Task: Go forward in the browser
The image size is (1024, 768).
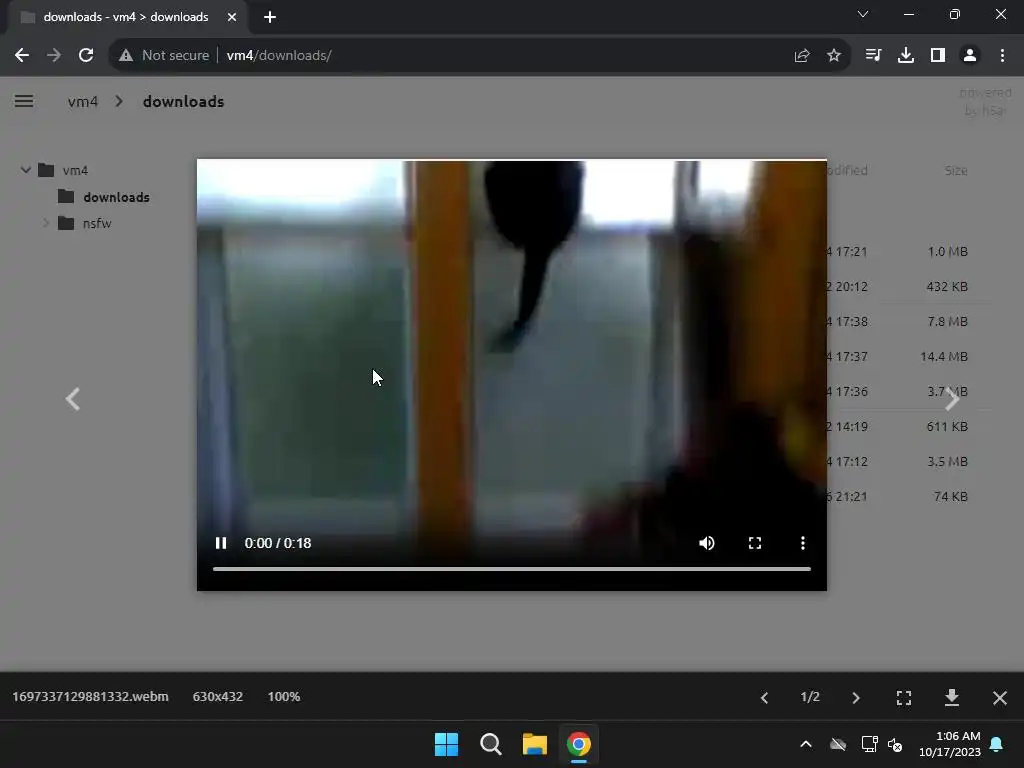Action: (x=54, y=56)
